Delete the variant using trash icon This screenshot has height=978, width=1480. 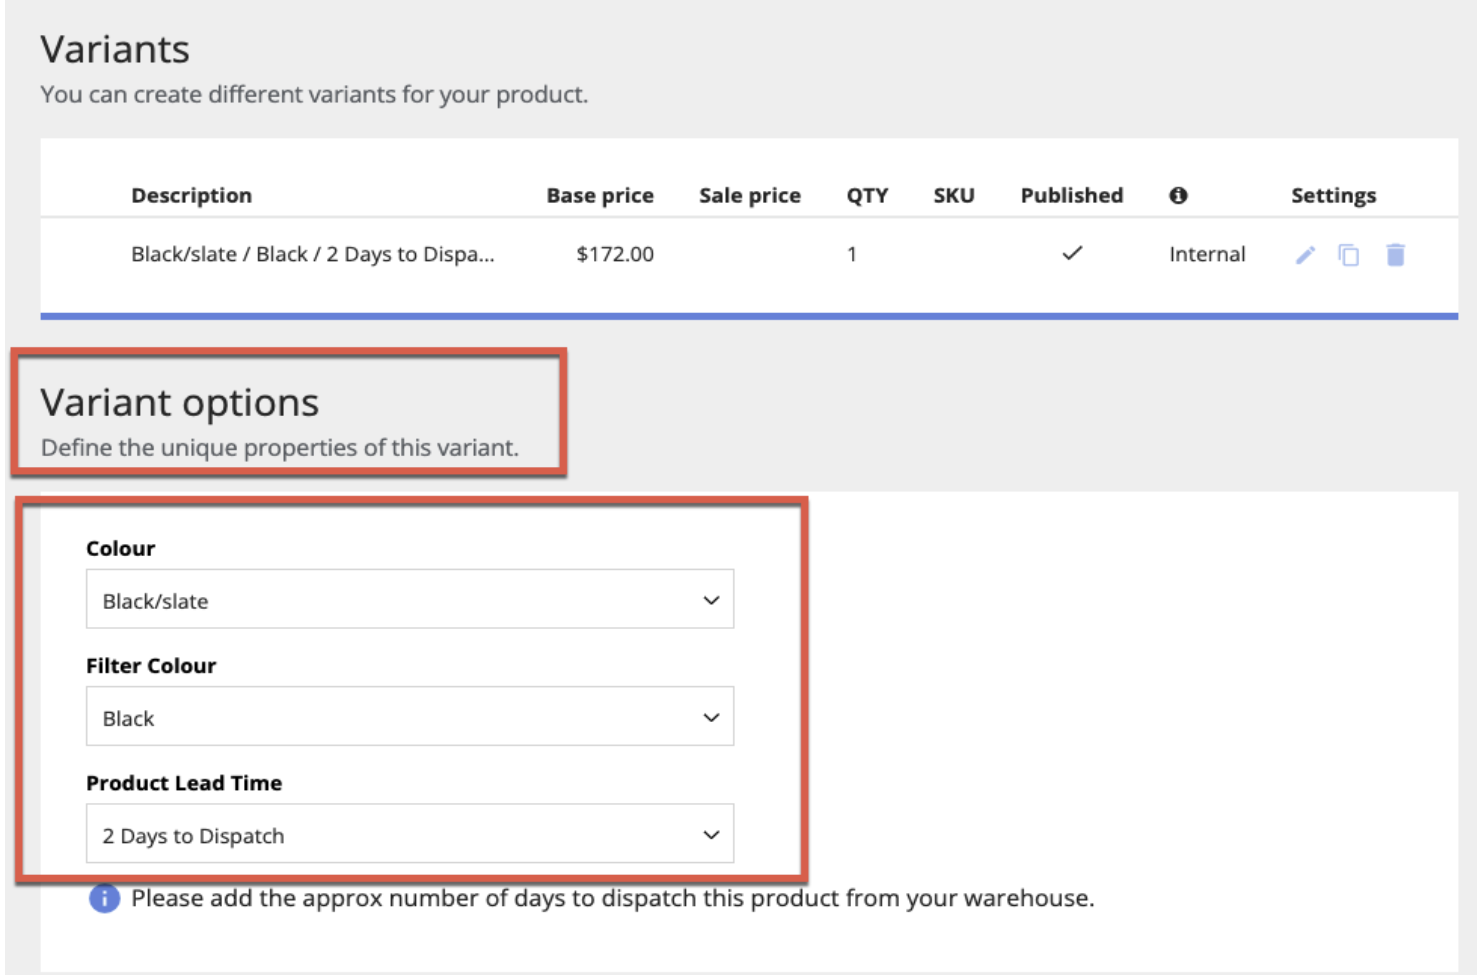[x=1396, y=255]
